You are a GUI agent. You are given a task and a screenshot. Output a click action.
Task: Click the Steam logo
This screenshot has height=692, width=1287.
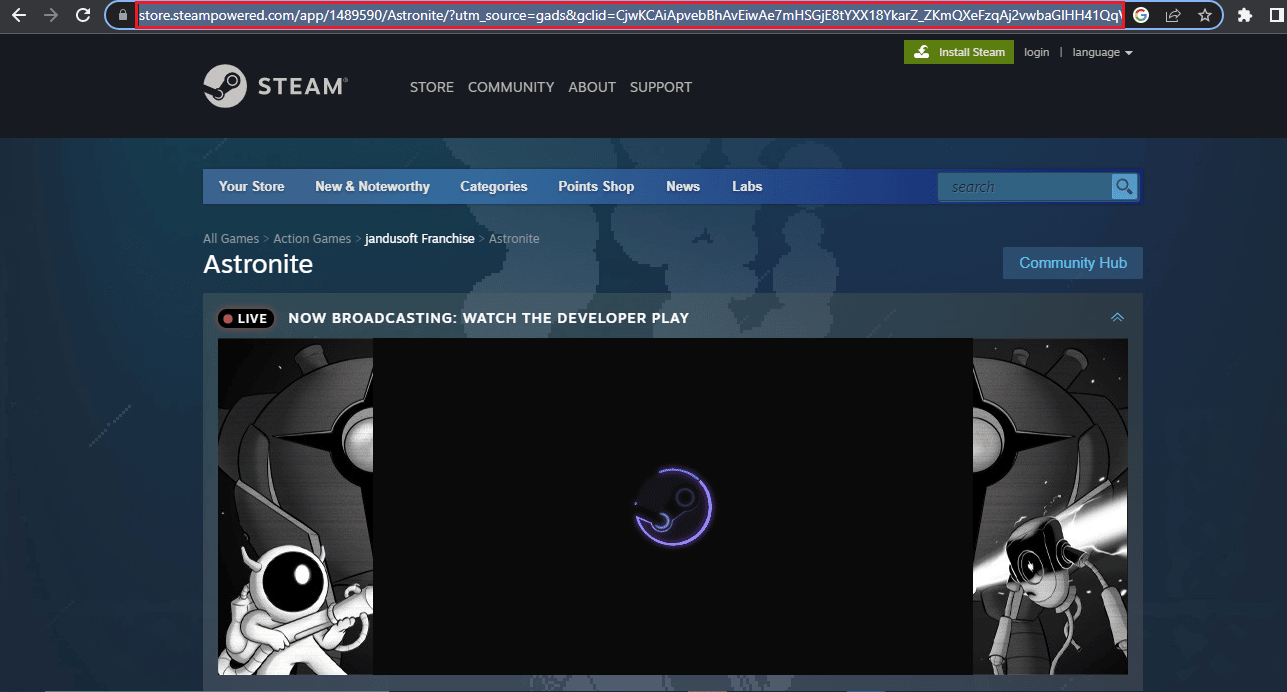click(275, 86)
